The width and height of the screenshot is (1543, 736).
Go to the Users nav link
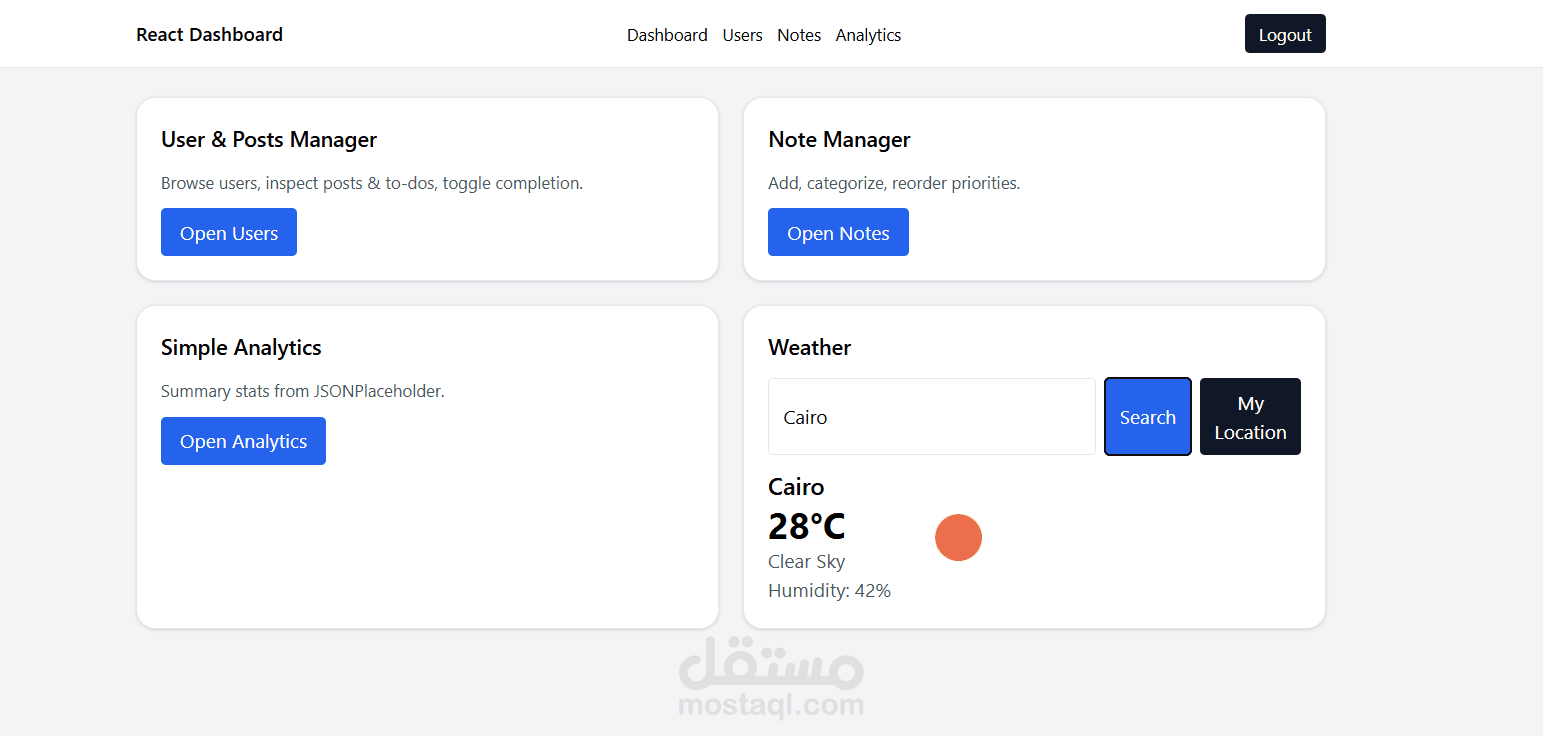pyautogui.click(x=742, y=35)
